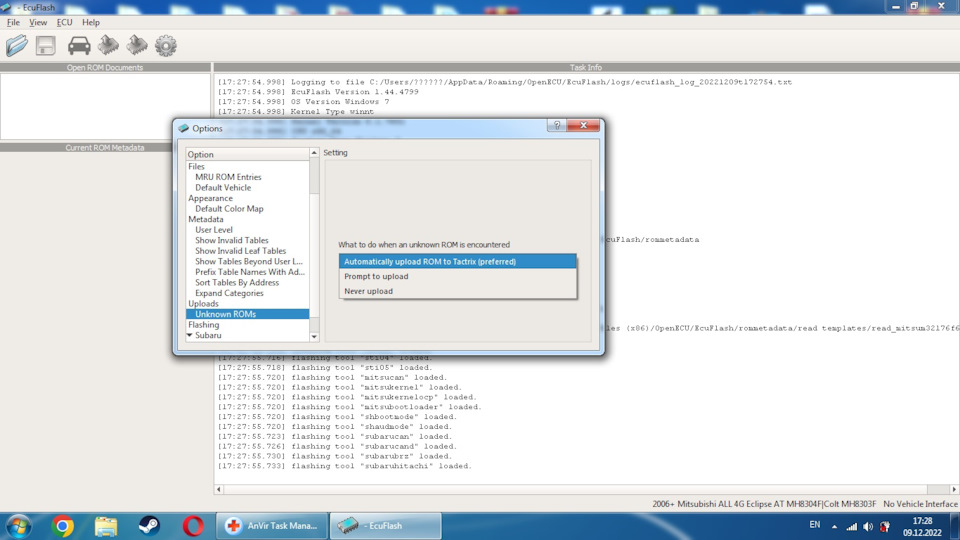Minimize the EcuFlash window
The image size is (960, 540).
[896, 7]
